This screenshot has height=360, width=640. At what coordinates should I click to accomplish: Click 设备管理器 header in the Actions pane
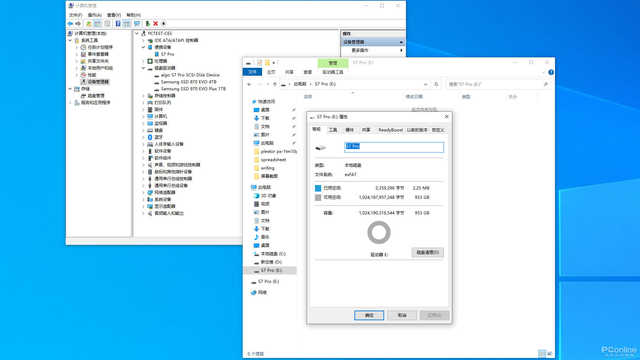(x=373, y=42)
